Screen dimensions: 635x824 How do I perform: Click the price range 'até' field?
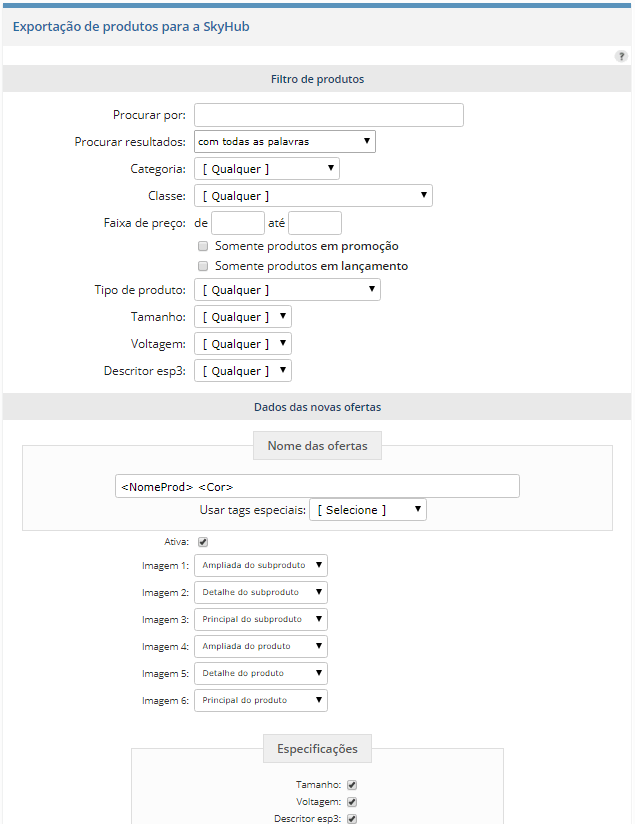click(x=315, y=223)
